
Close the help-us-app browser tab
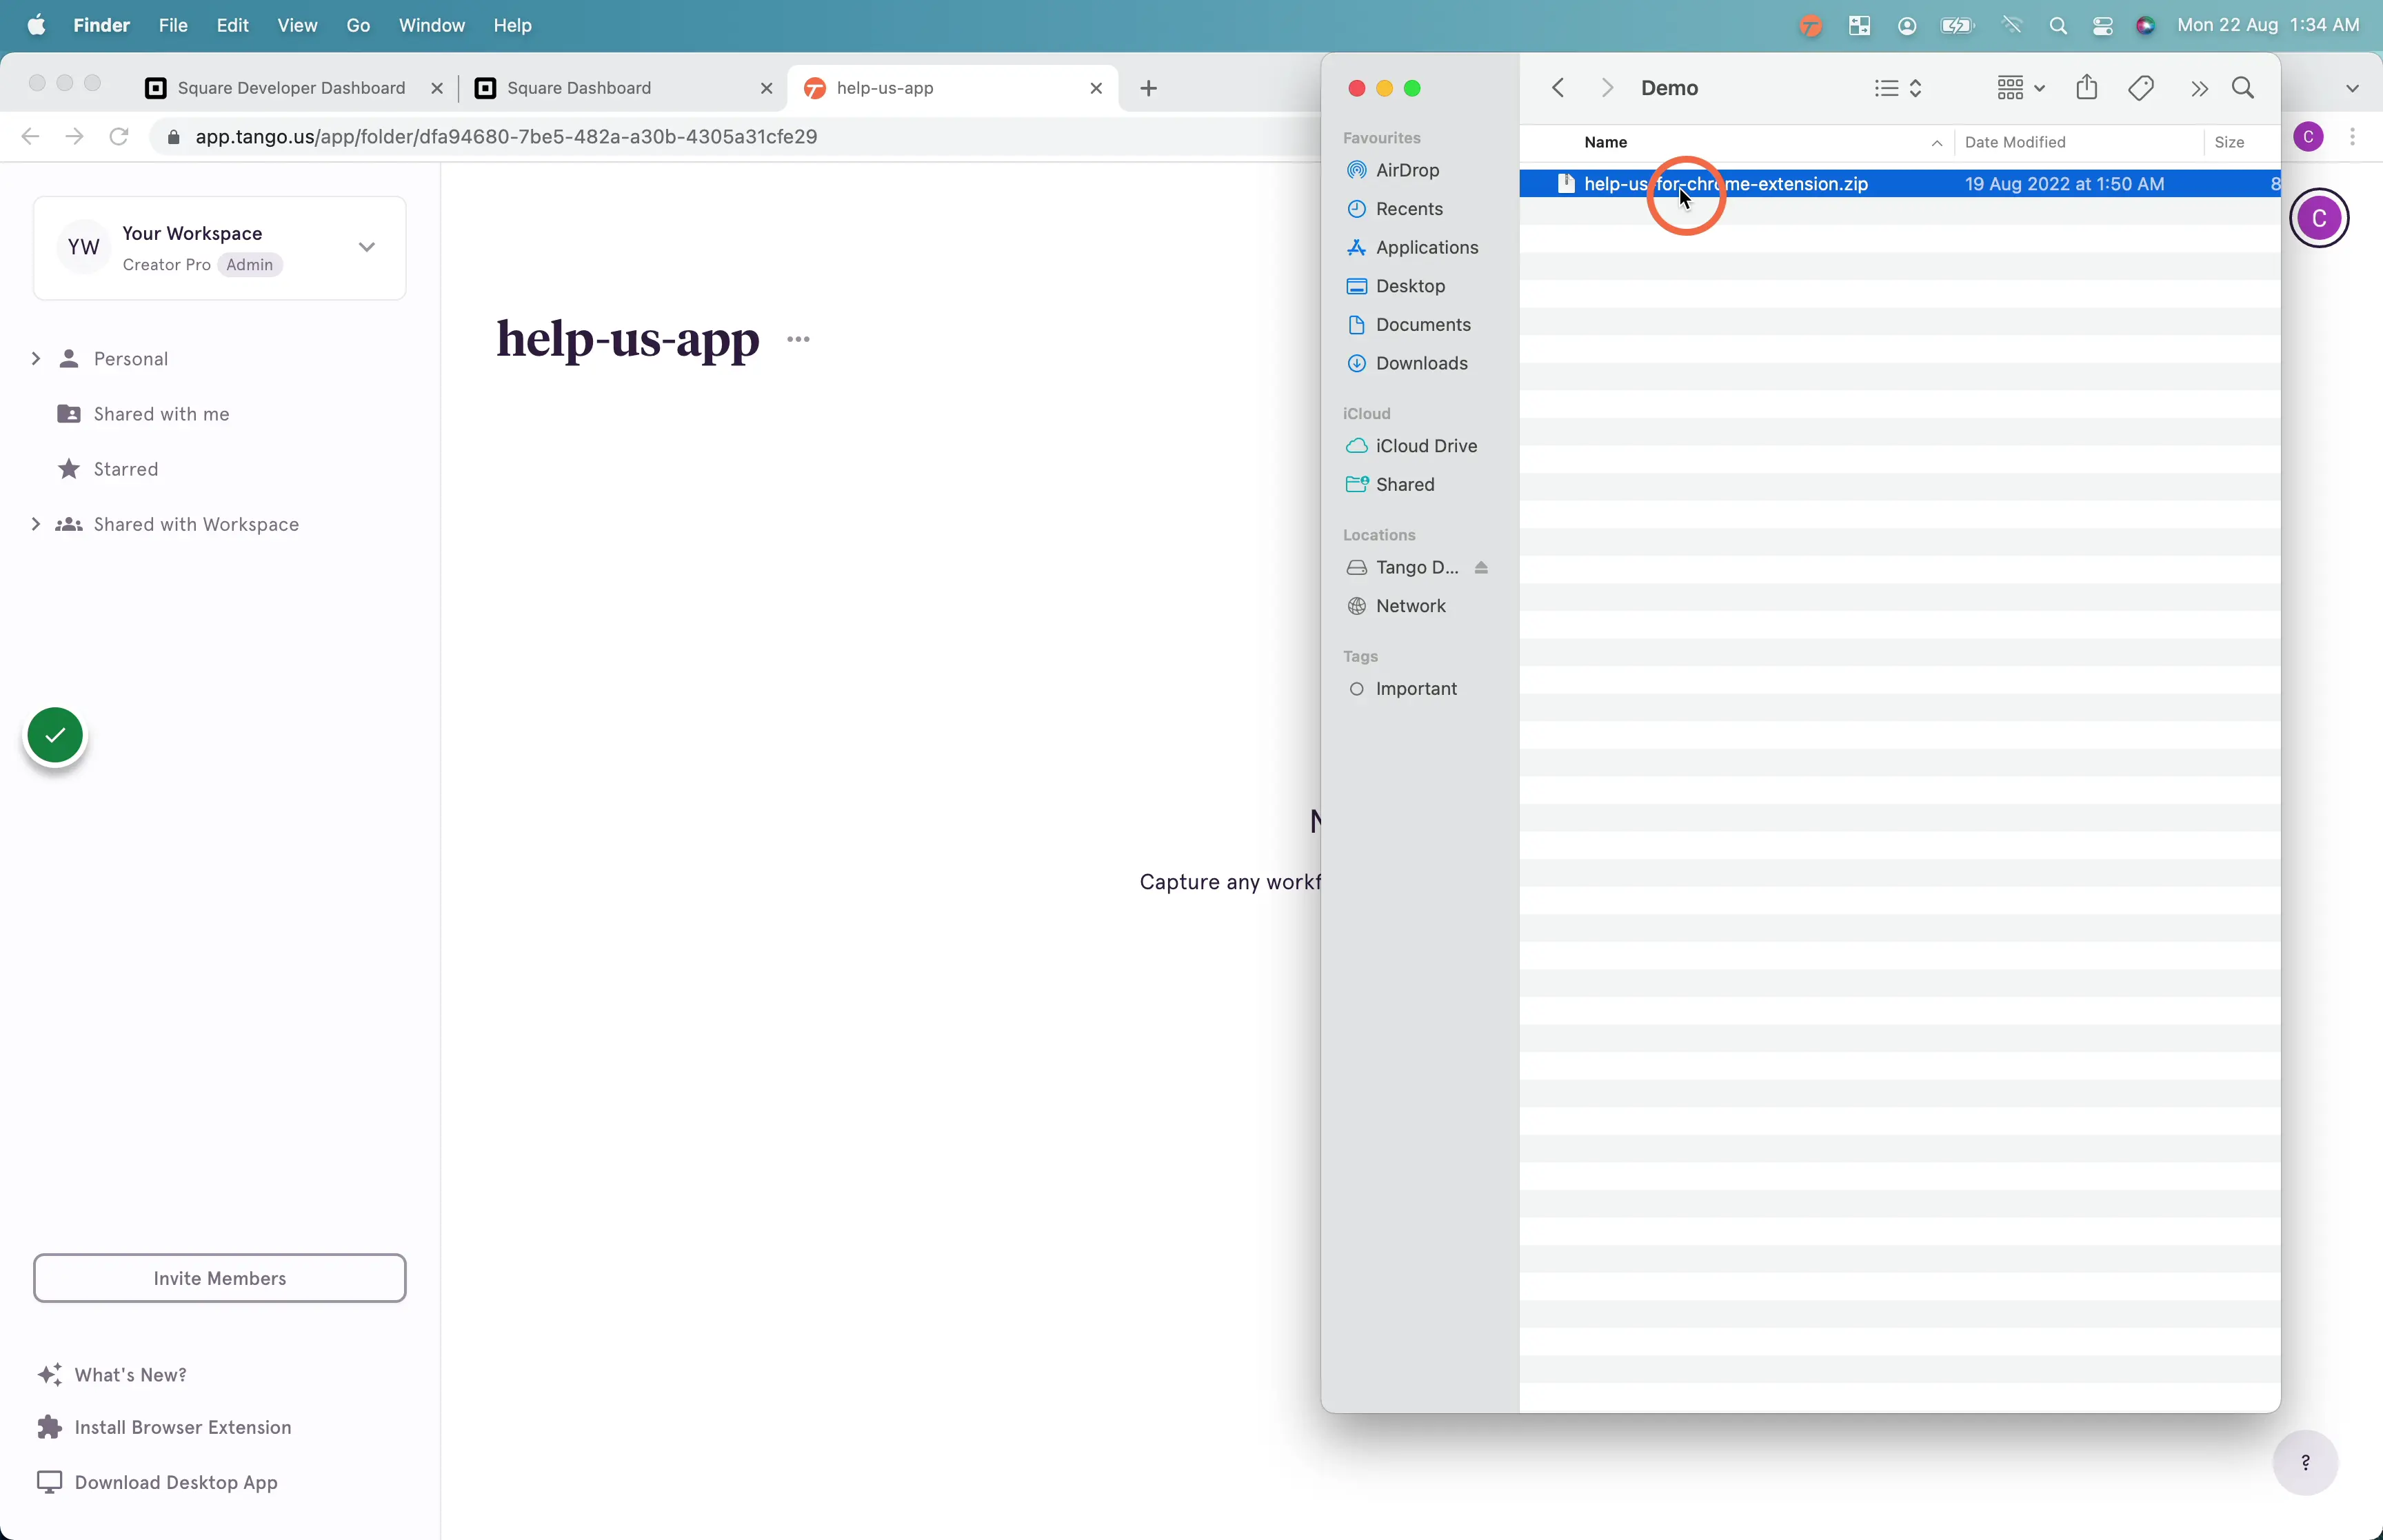tap(1096, 88)
